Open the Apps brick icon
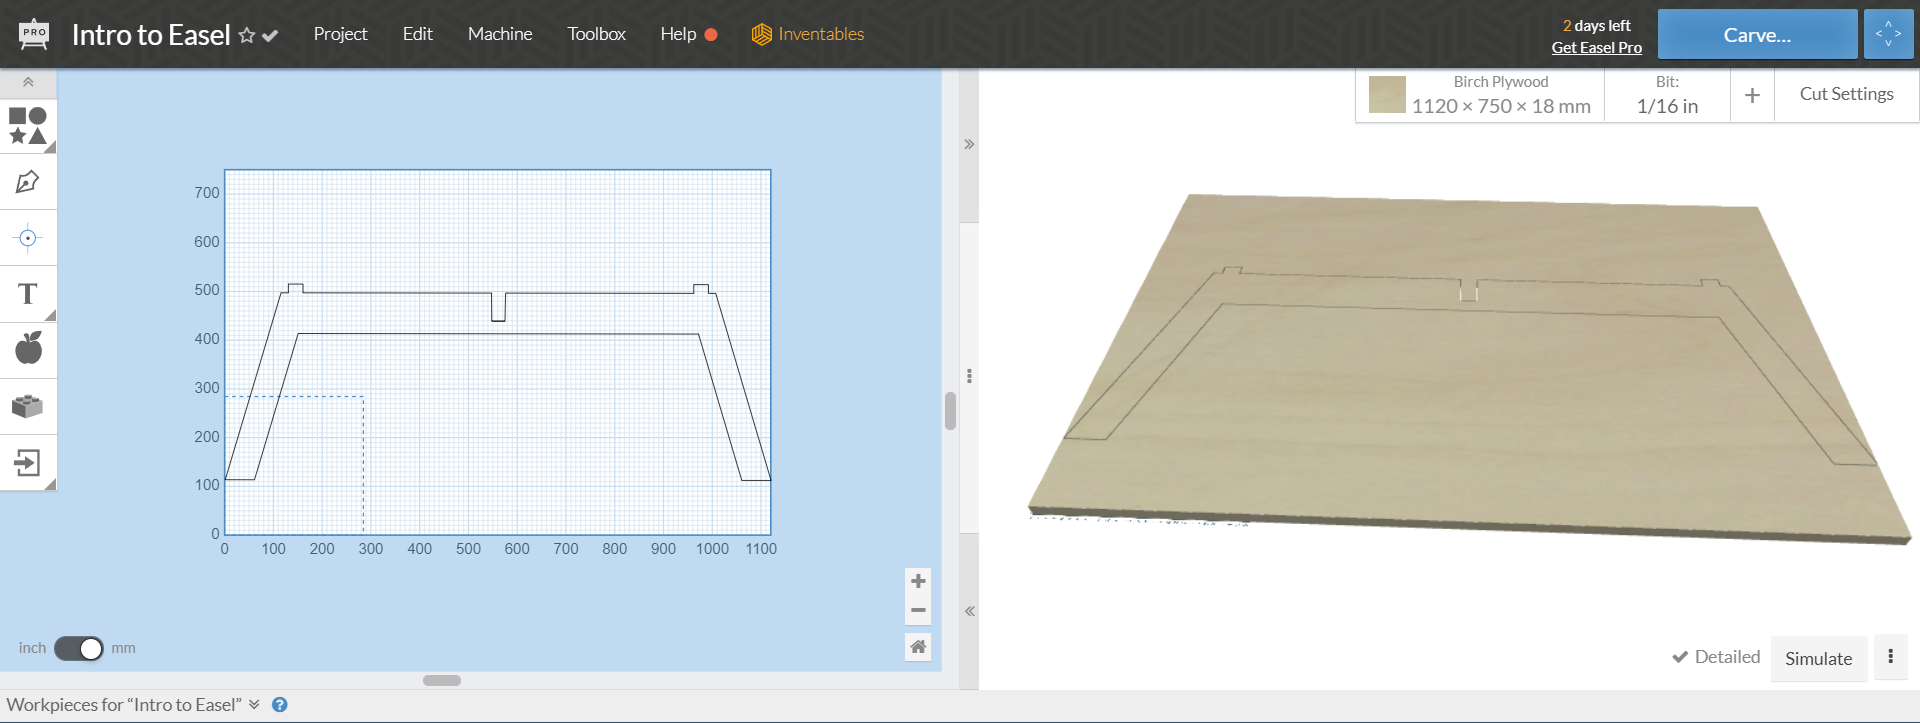 pyautogui.click(x=28, y=406)
